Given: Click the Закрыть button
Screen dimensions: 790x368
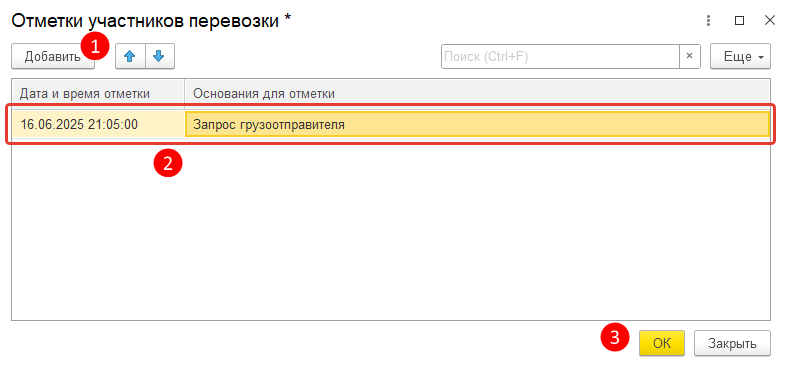Looking at the screenshot, I should [732, 343].
